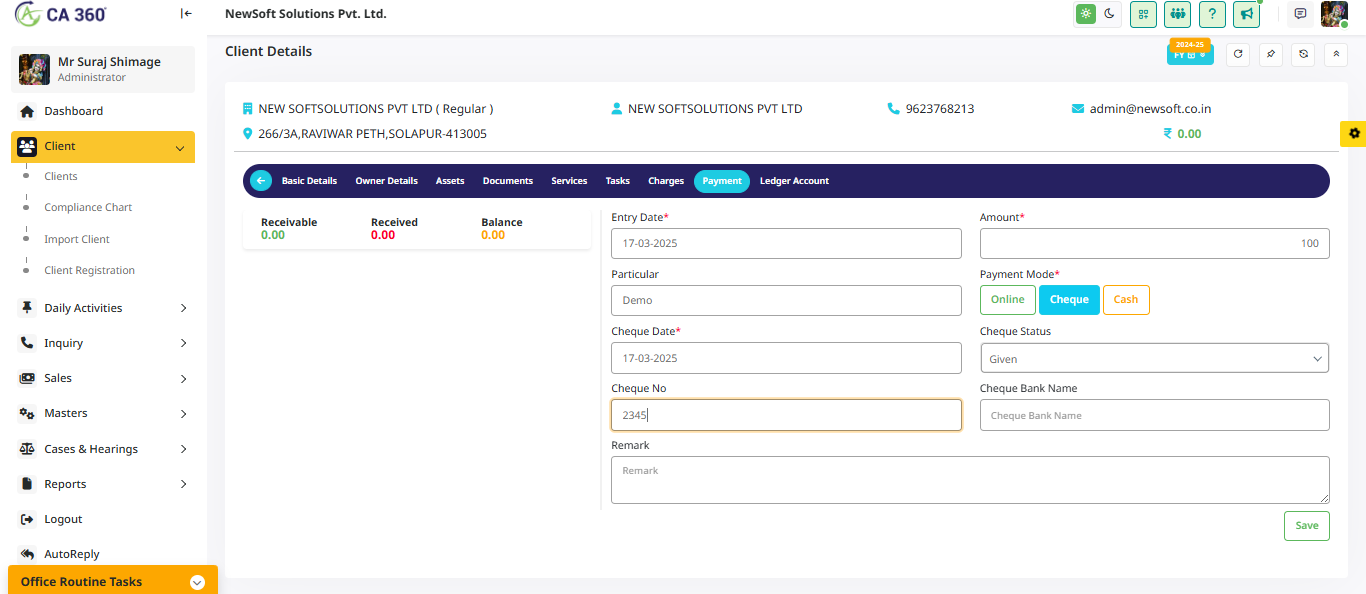Expand the Masters menu chevron
The width and height of the screenshot is (1366, 594).
(184, 413)
